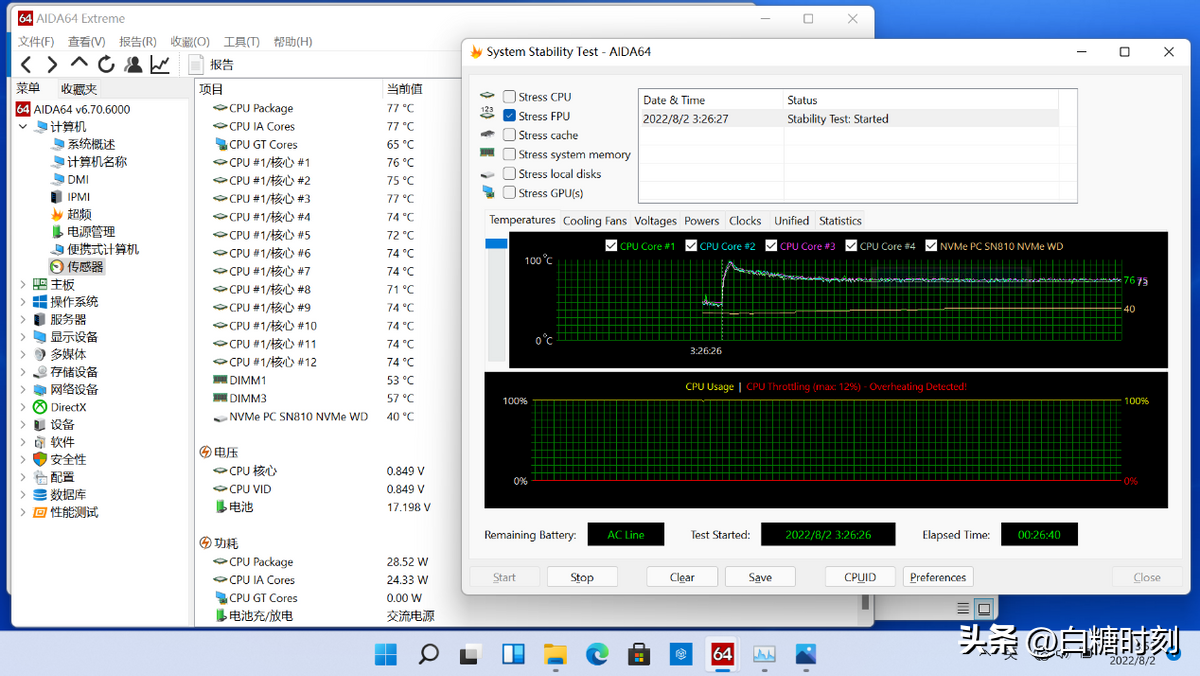
Task: Toggle NVMe PC SN810 graph checkbox
Action: pos(932,246)
